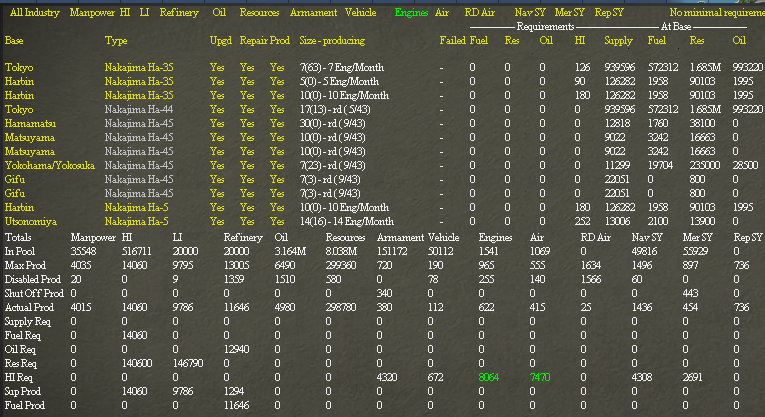Click In Pool Resources value 8.038M
Screen dimensions: 765x417
340,251
